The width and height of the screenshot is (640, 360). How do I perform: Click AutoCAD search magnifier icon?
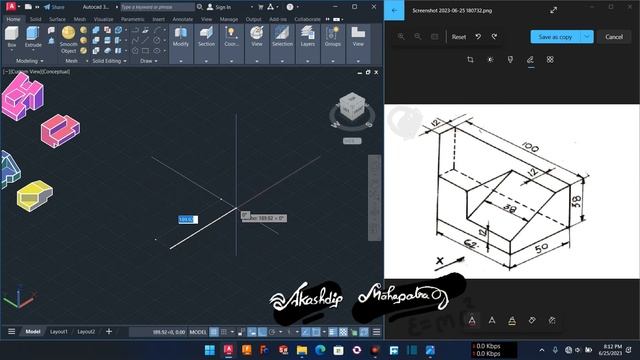click(200, 7)
